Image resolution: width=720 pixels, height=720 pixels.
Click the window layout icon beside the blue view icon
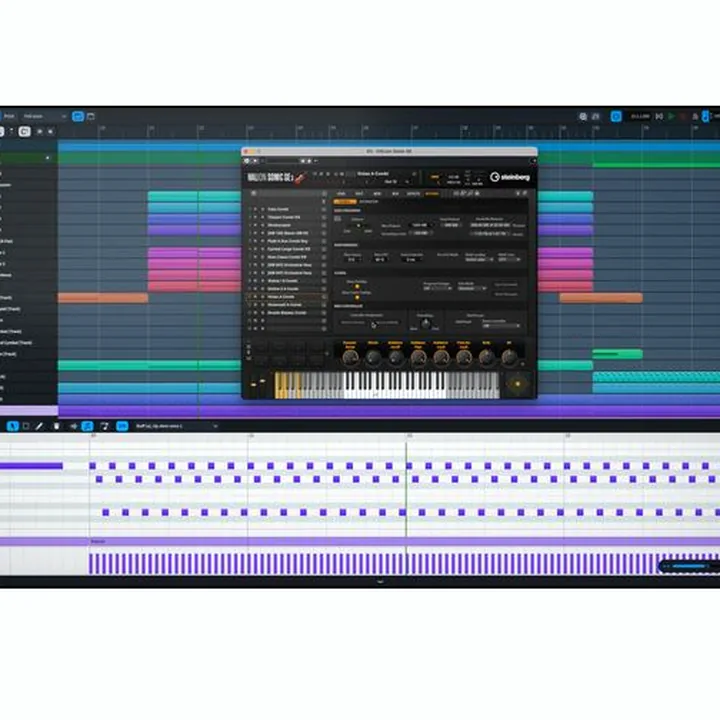tap(91, 117)
